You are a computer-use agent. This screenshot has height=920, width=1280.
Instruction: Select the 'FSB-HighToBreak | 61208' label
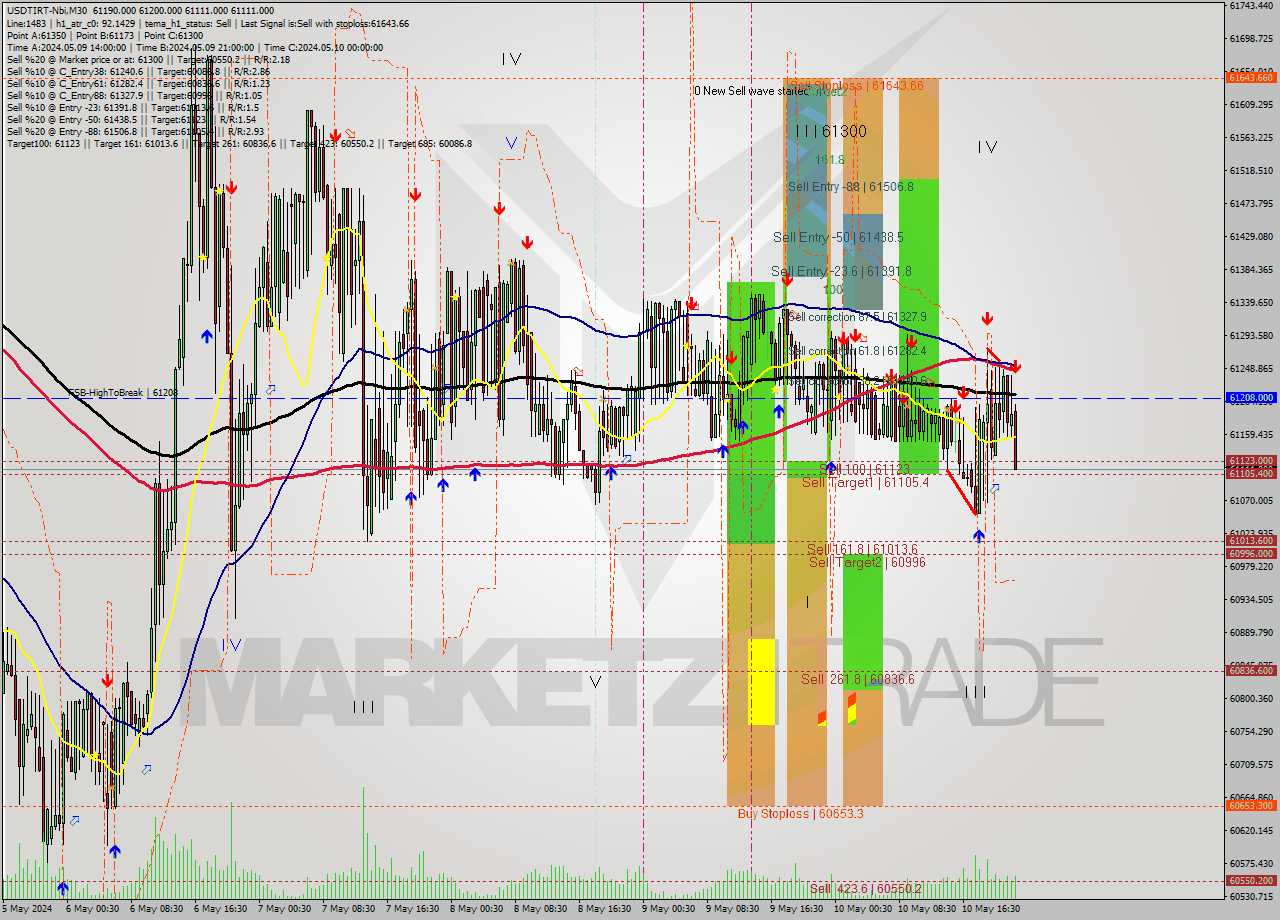pyautogui.click(x=122, y=393)
